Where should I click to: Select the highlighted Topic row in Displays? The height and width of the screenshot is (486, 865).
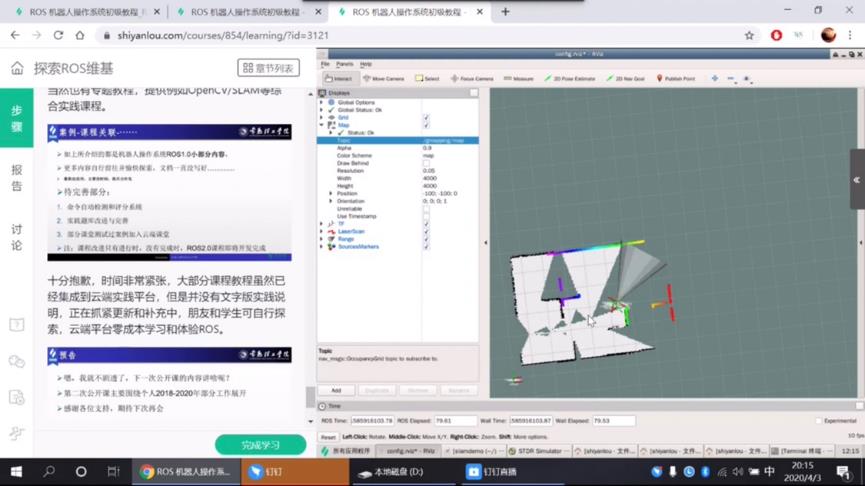pos(398,141)
